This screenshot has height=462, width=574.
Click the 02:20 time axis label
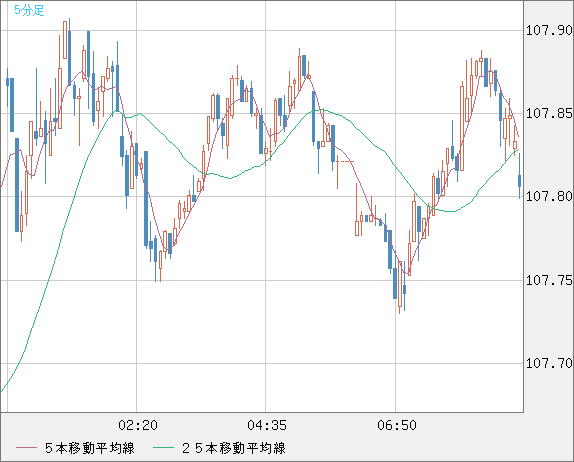(x=138, y=425)
